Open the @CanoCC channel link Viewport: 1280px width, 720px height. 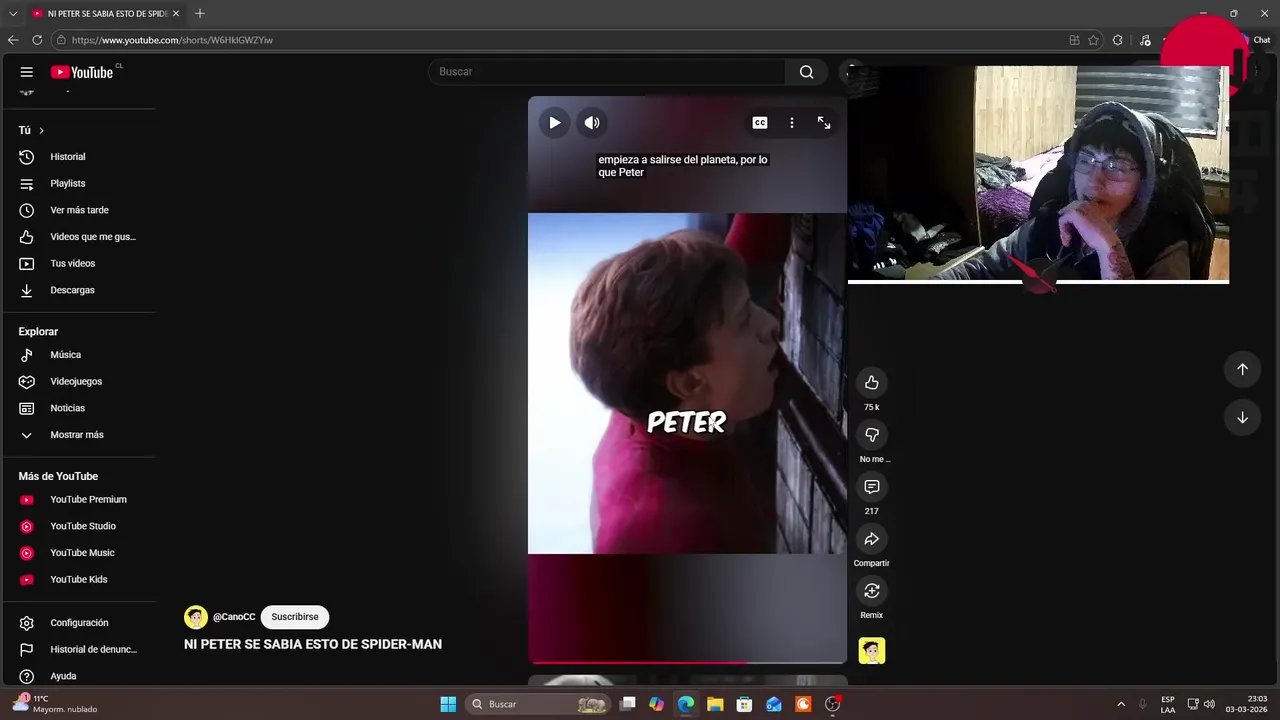click(234, 617)
